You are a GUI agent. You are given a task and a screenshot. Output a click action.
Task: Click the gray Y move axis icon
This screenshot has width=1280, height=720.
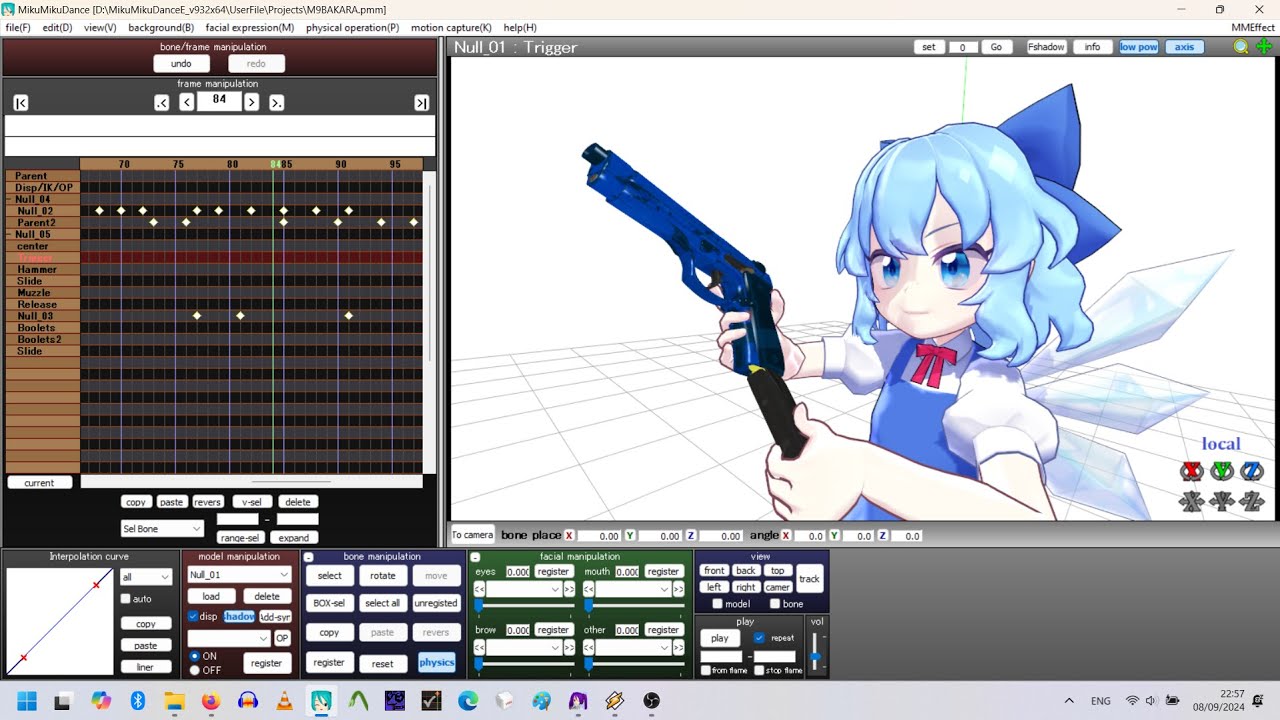point(1222,502)
